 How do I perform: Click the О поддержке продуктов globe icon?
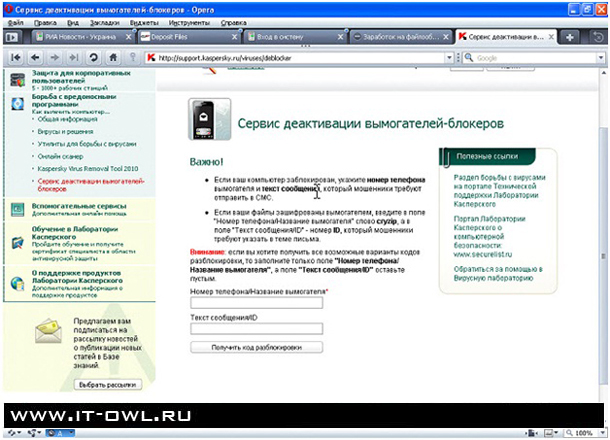(18, 284)
